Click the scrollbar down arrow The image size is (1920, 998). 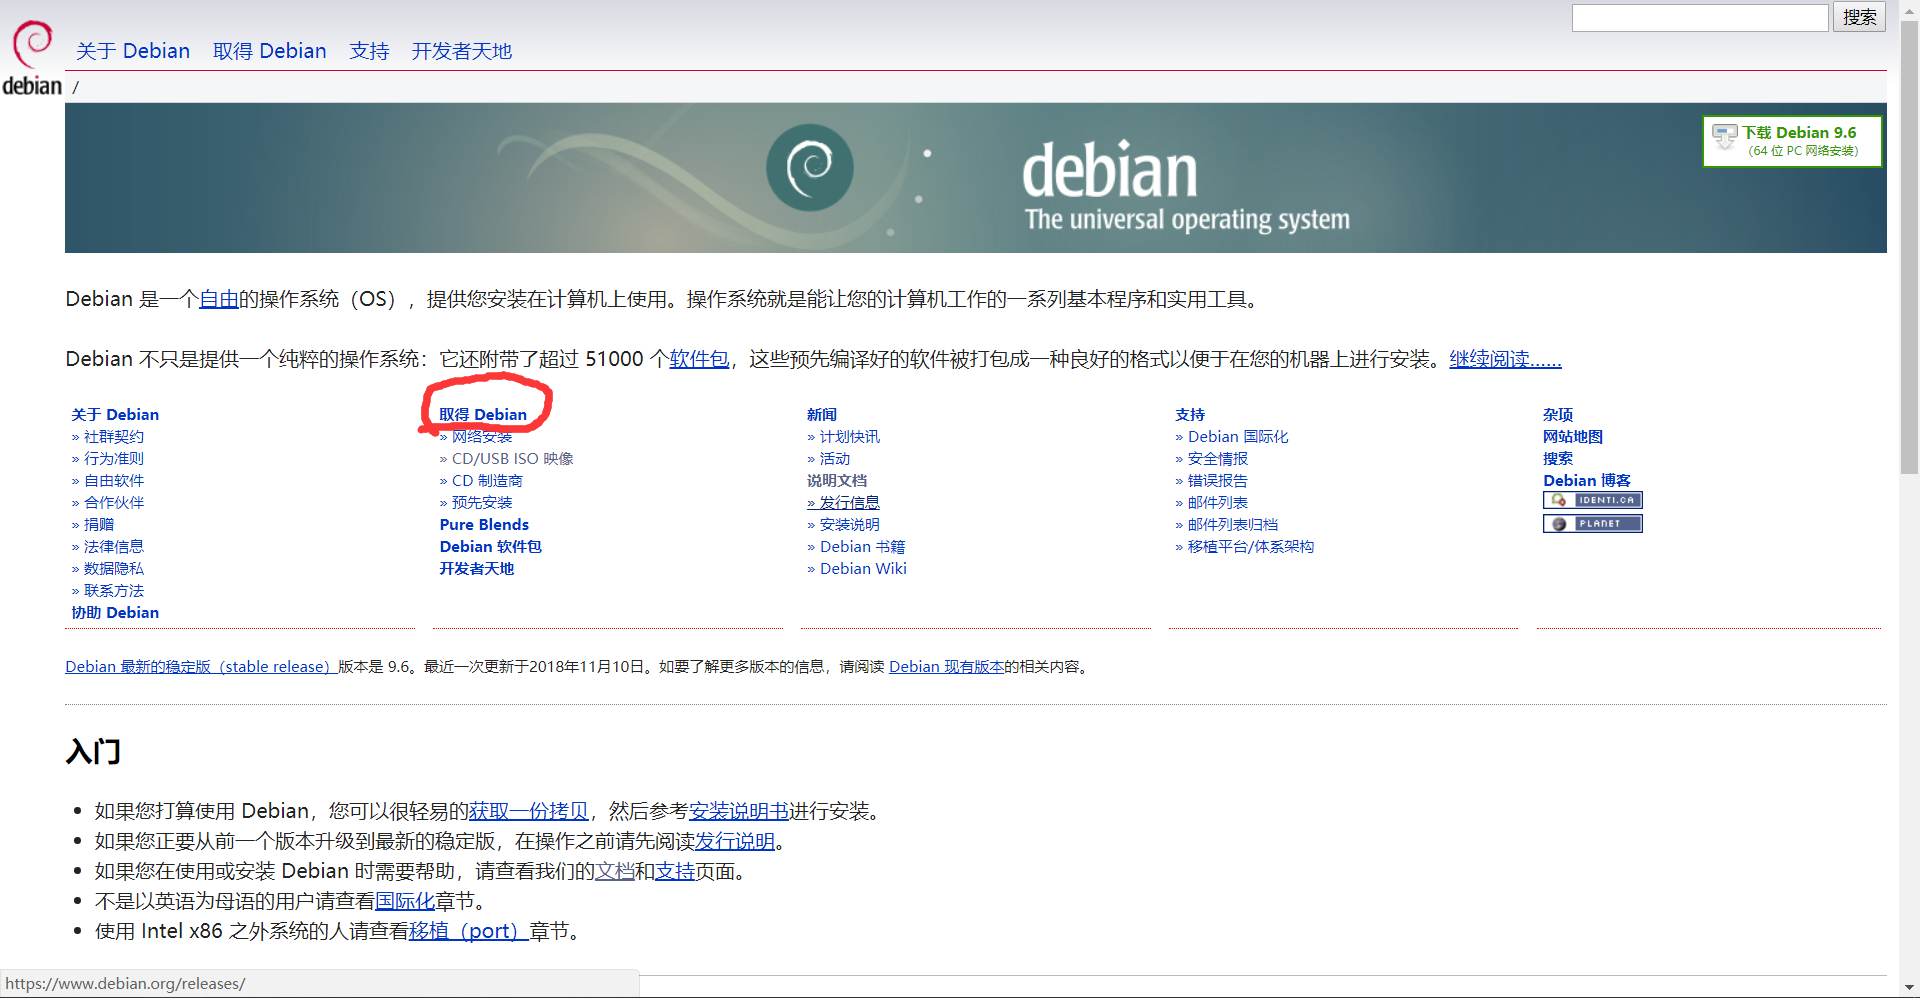click(x=1909, y=988)
